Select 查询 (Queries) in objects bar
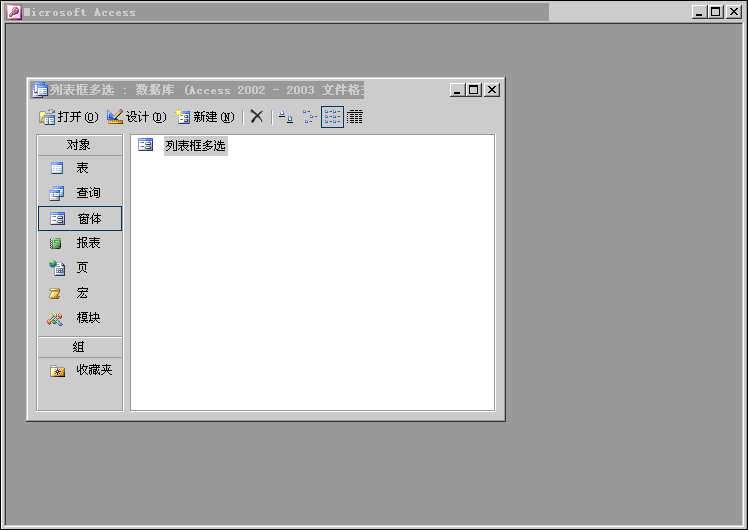Screen dimensions: 748x530 80,193
